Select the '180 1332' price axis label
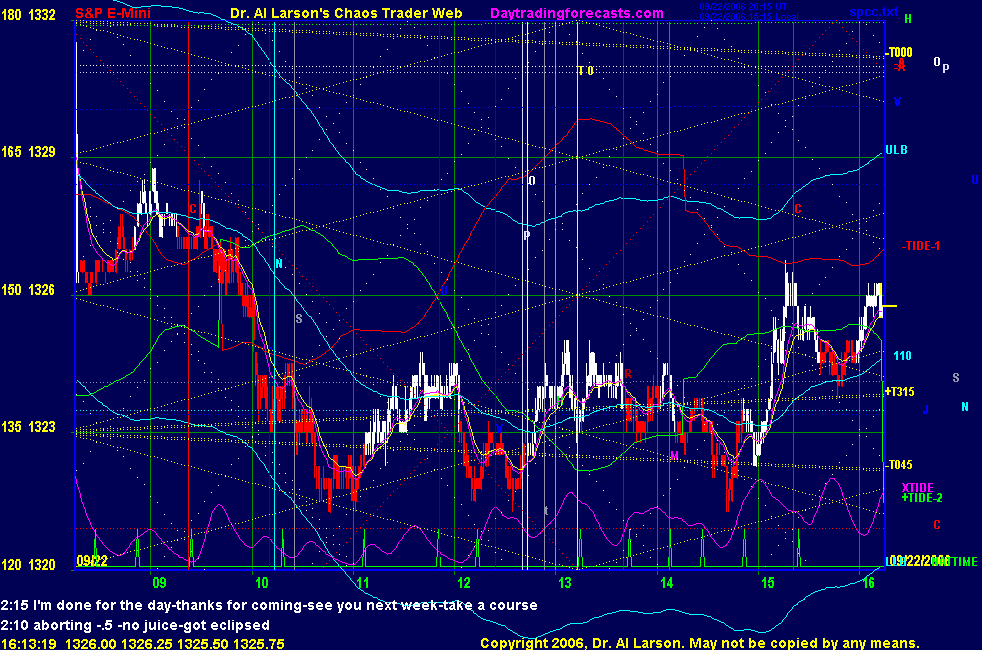 (x=28, y=14)
